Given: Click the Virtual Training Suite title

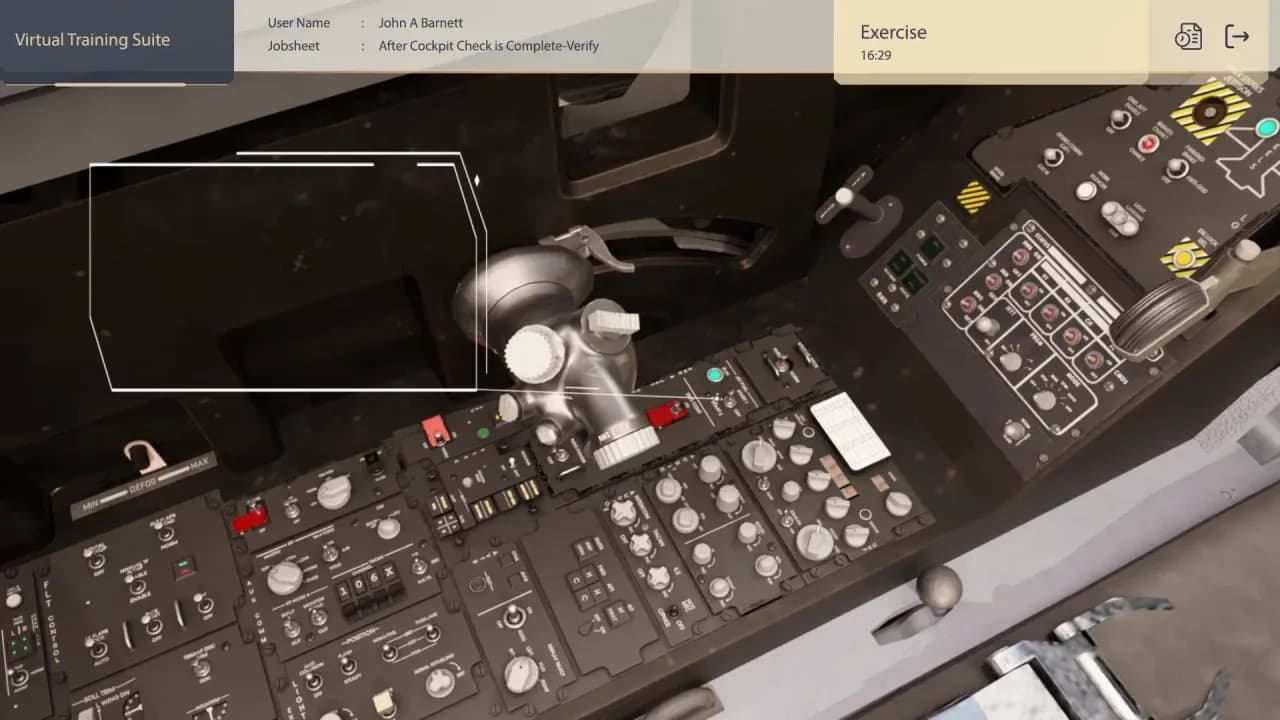Looking at the screenshot, I should 92,40.
